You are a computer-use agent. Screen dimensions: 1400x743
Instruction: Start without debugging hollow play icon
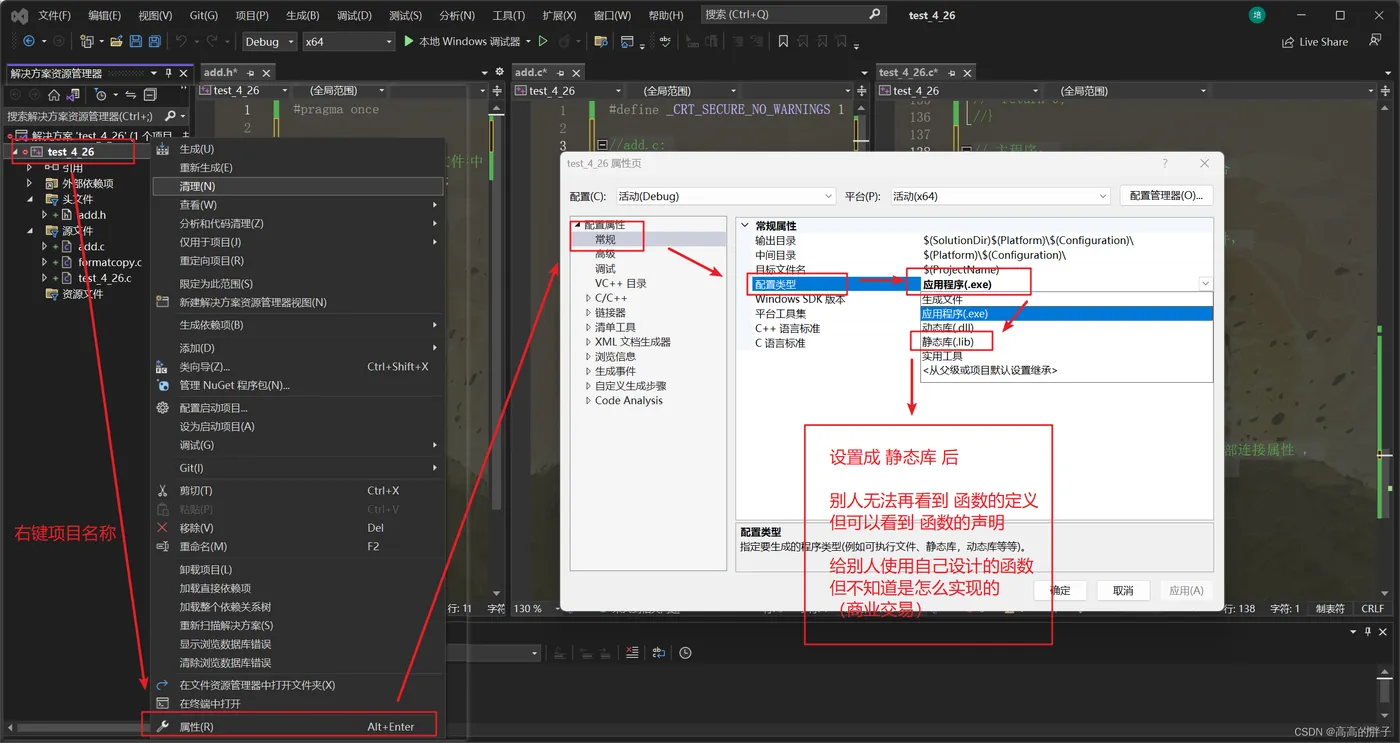pos(543,42)
